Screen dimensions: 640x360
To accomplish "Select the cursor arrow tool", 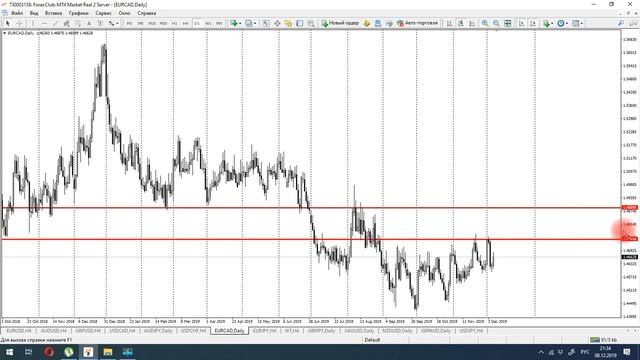I will pyautogui.click(x=7, y=23).
